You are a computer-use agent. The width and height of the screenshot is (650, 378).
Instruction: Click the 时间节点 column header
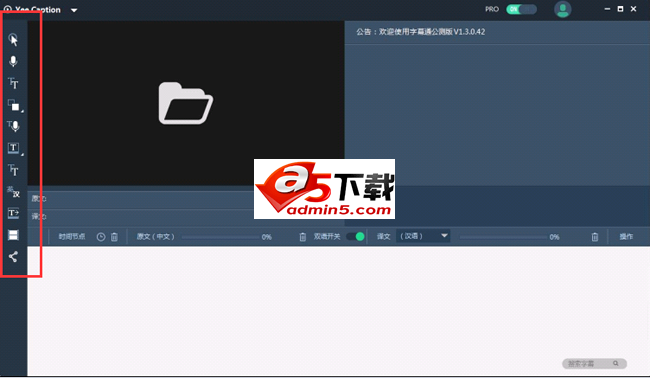point(72,236)
